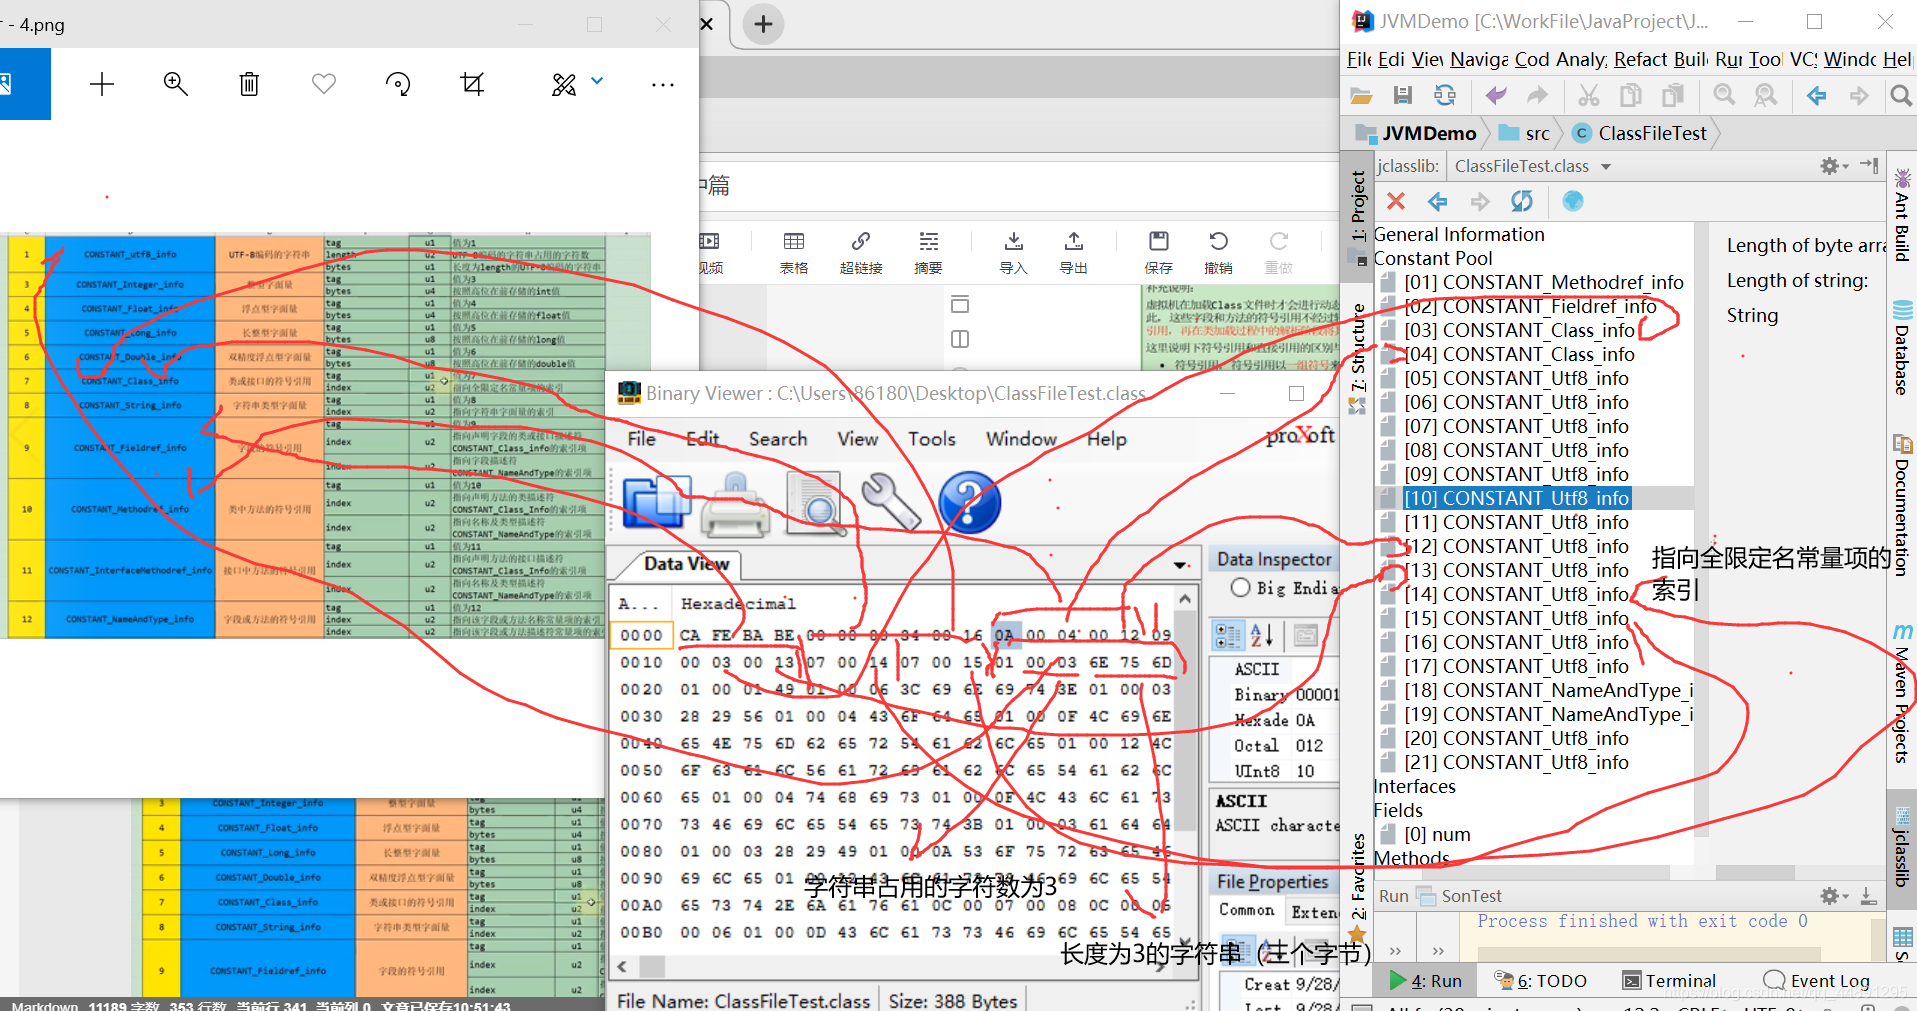This screenshot has width=1917, height=1011.
Task: Click ClassFileTest breadcrumb
Action: [x=1640, y=133]
